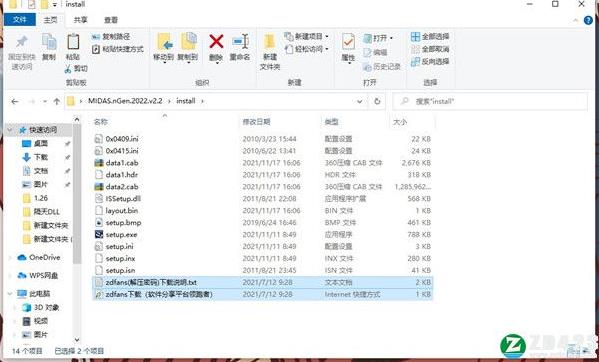The image size is (599, 362).
Task: Click the red Delete icon in ribbon
Action: pos(216,41)
